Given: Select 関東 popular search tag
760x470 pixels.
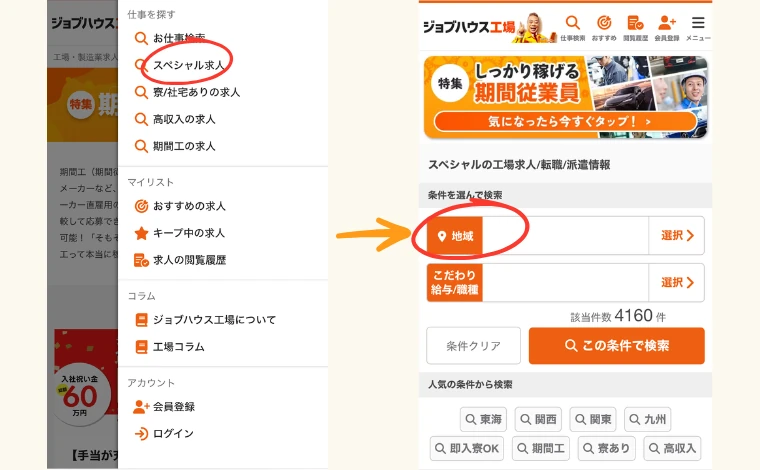Looking at the screenshot, I should (593, 419).
